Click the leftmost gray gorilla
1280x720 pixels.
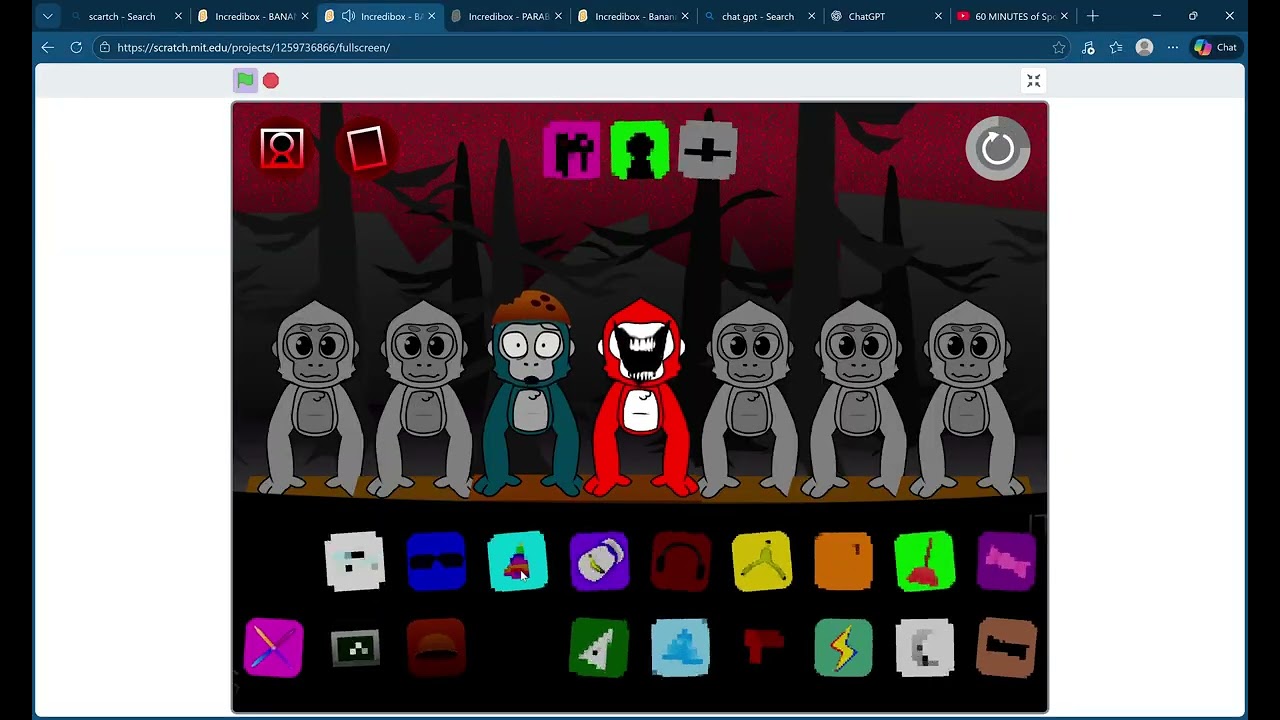(x=315, y=398)
